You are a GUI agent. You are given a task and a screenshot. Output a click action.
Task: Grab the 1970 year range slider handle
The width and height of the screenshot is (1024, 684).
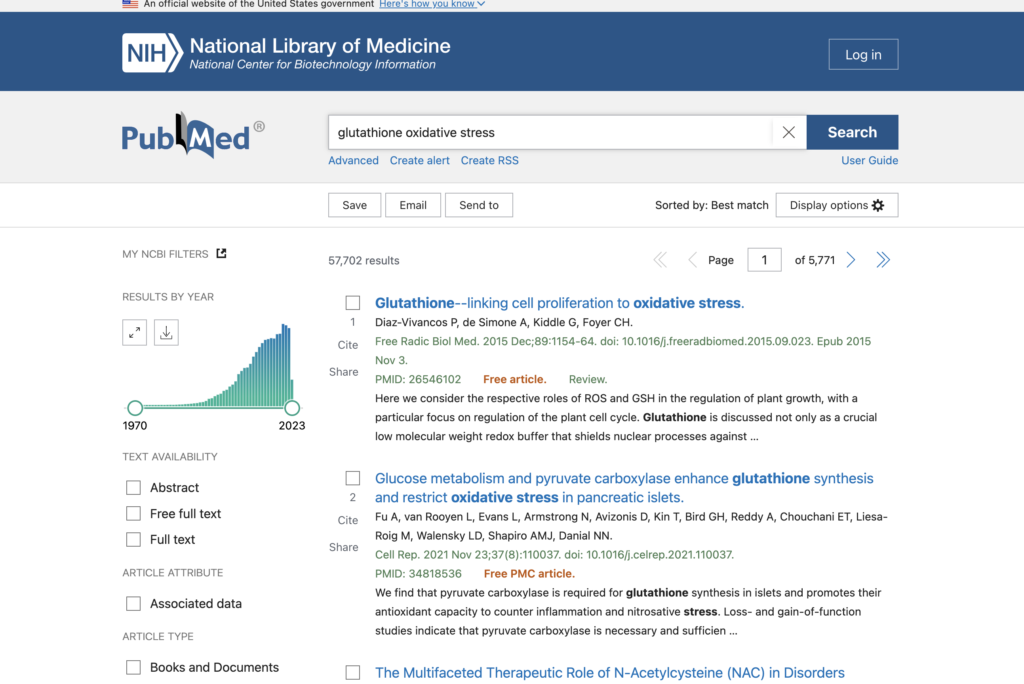tap(135, 408)
